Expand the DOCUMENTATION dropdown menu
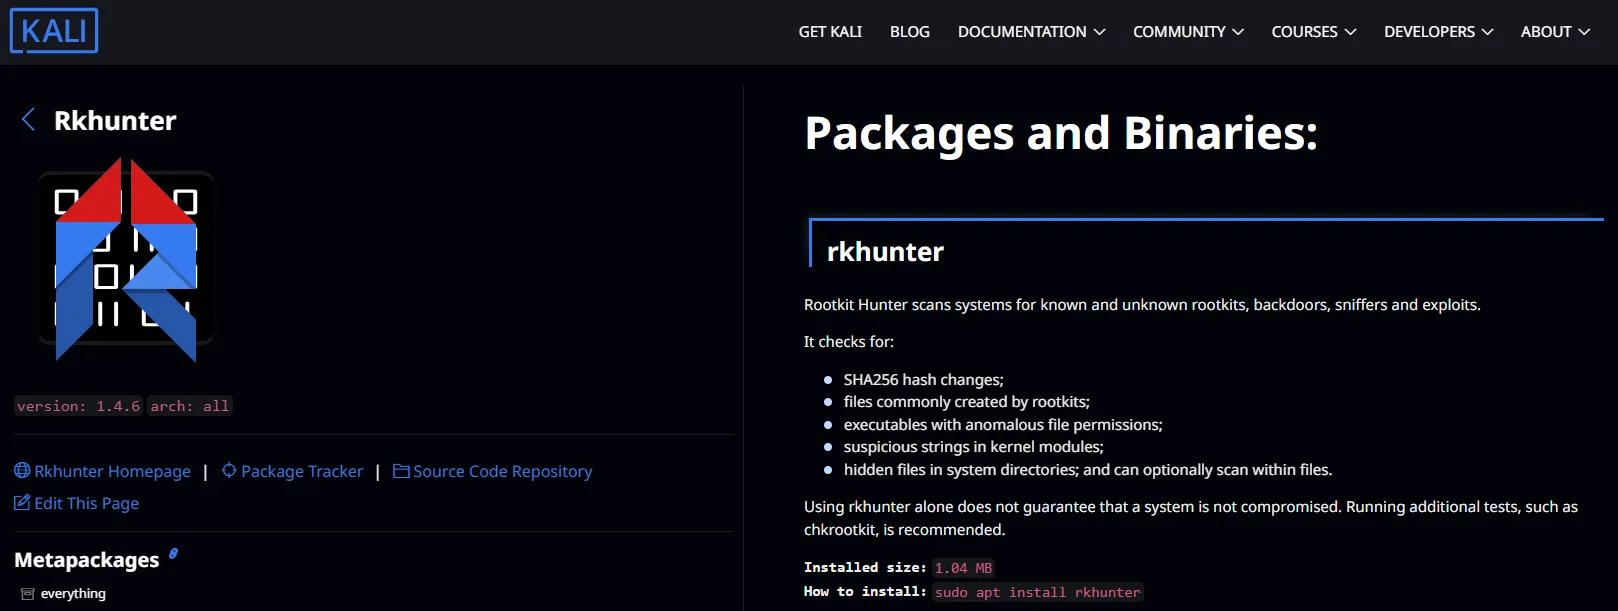1618x611 pixels. click(x=1031, y=32)
